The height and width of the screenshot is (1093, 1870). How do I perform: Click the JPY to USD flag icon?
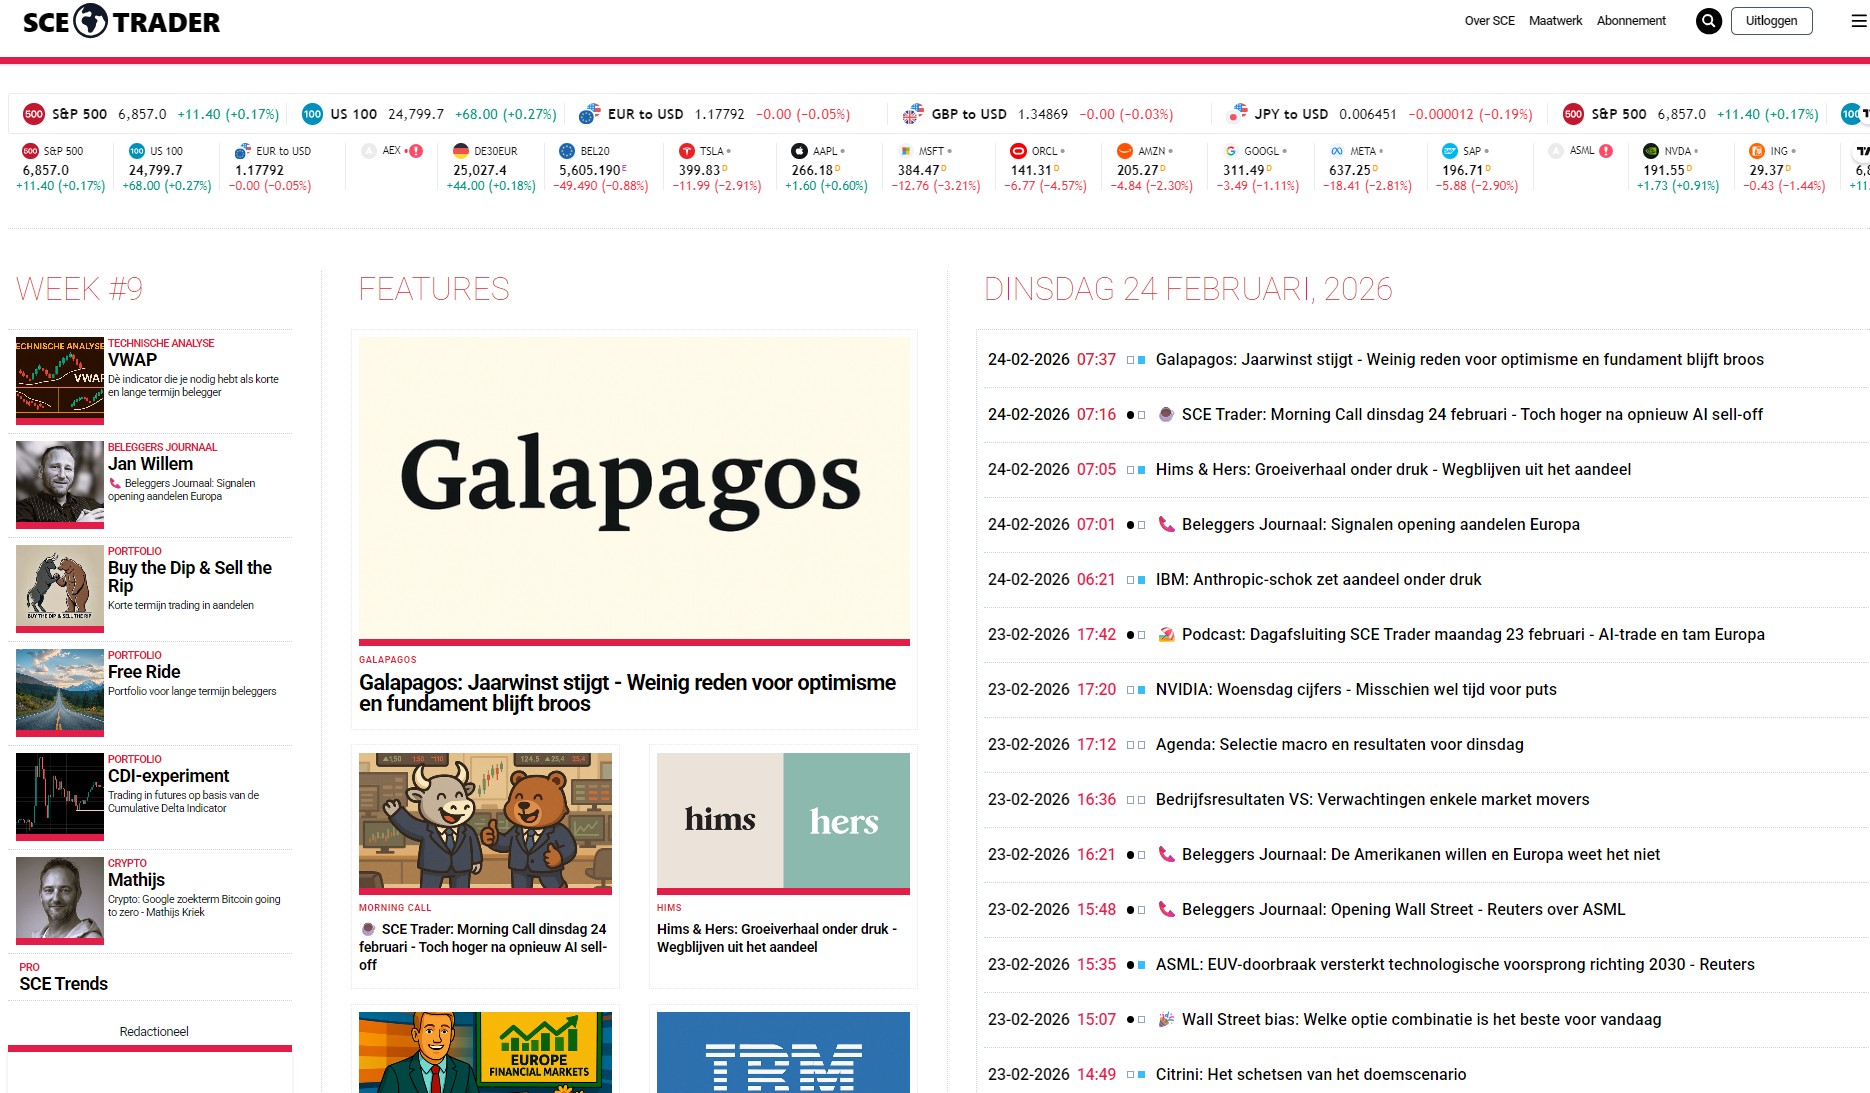(x=1237, y=113)
